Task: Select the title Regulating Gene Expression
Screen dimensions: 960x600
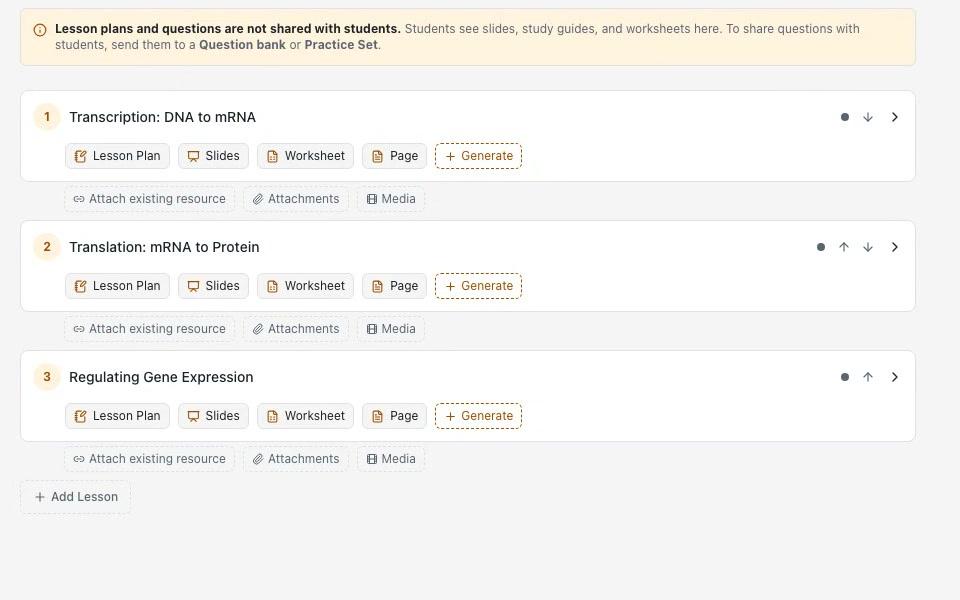Action: click(161, 377)
